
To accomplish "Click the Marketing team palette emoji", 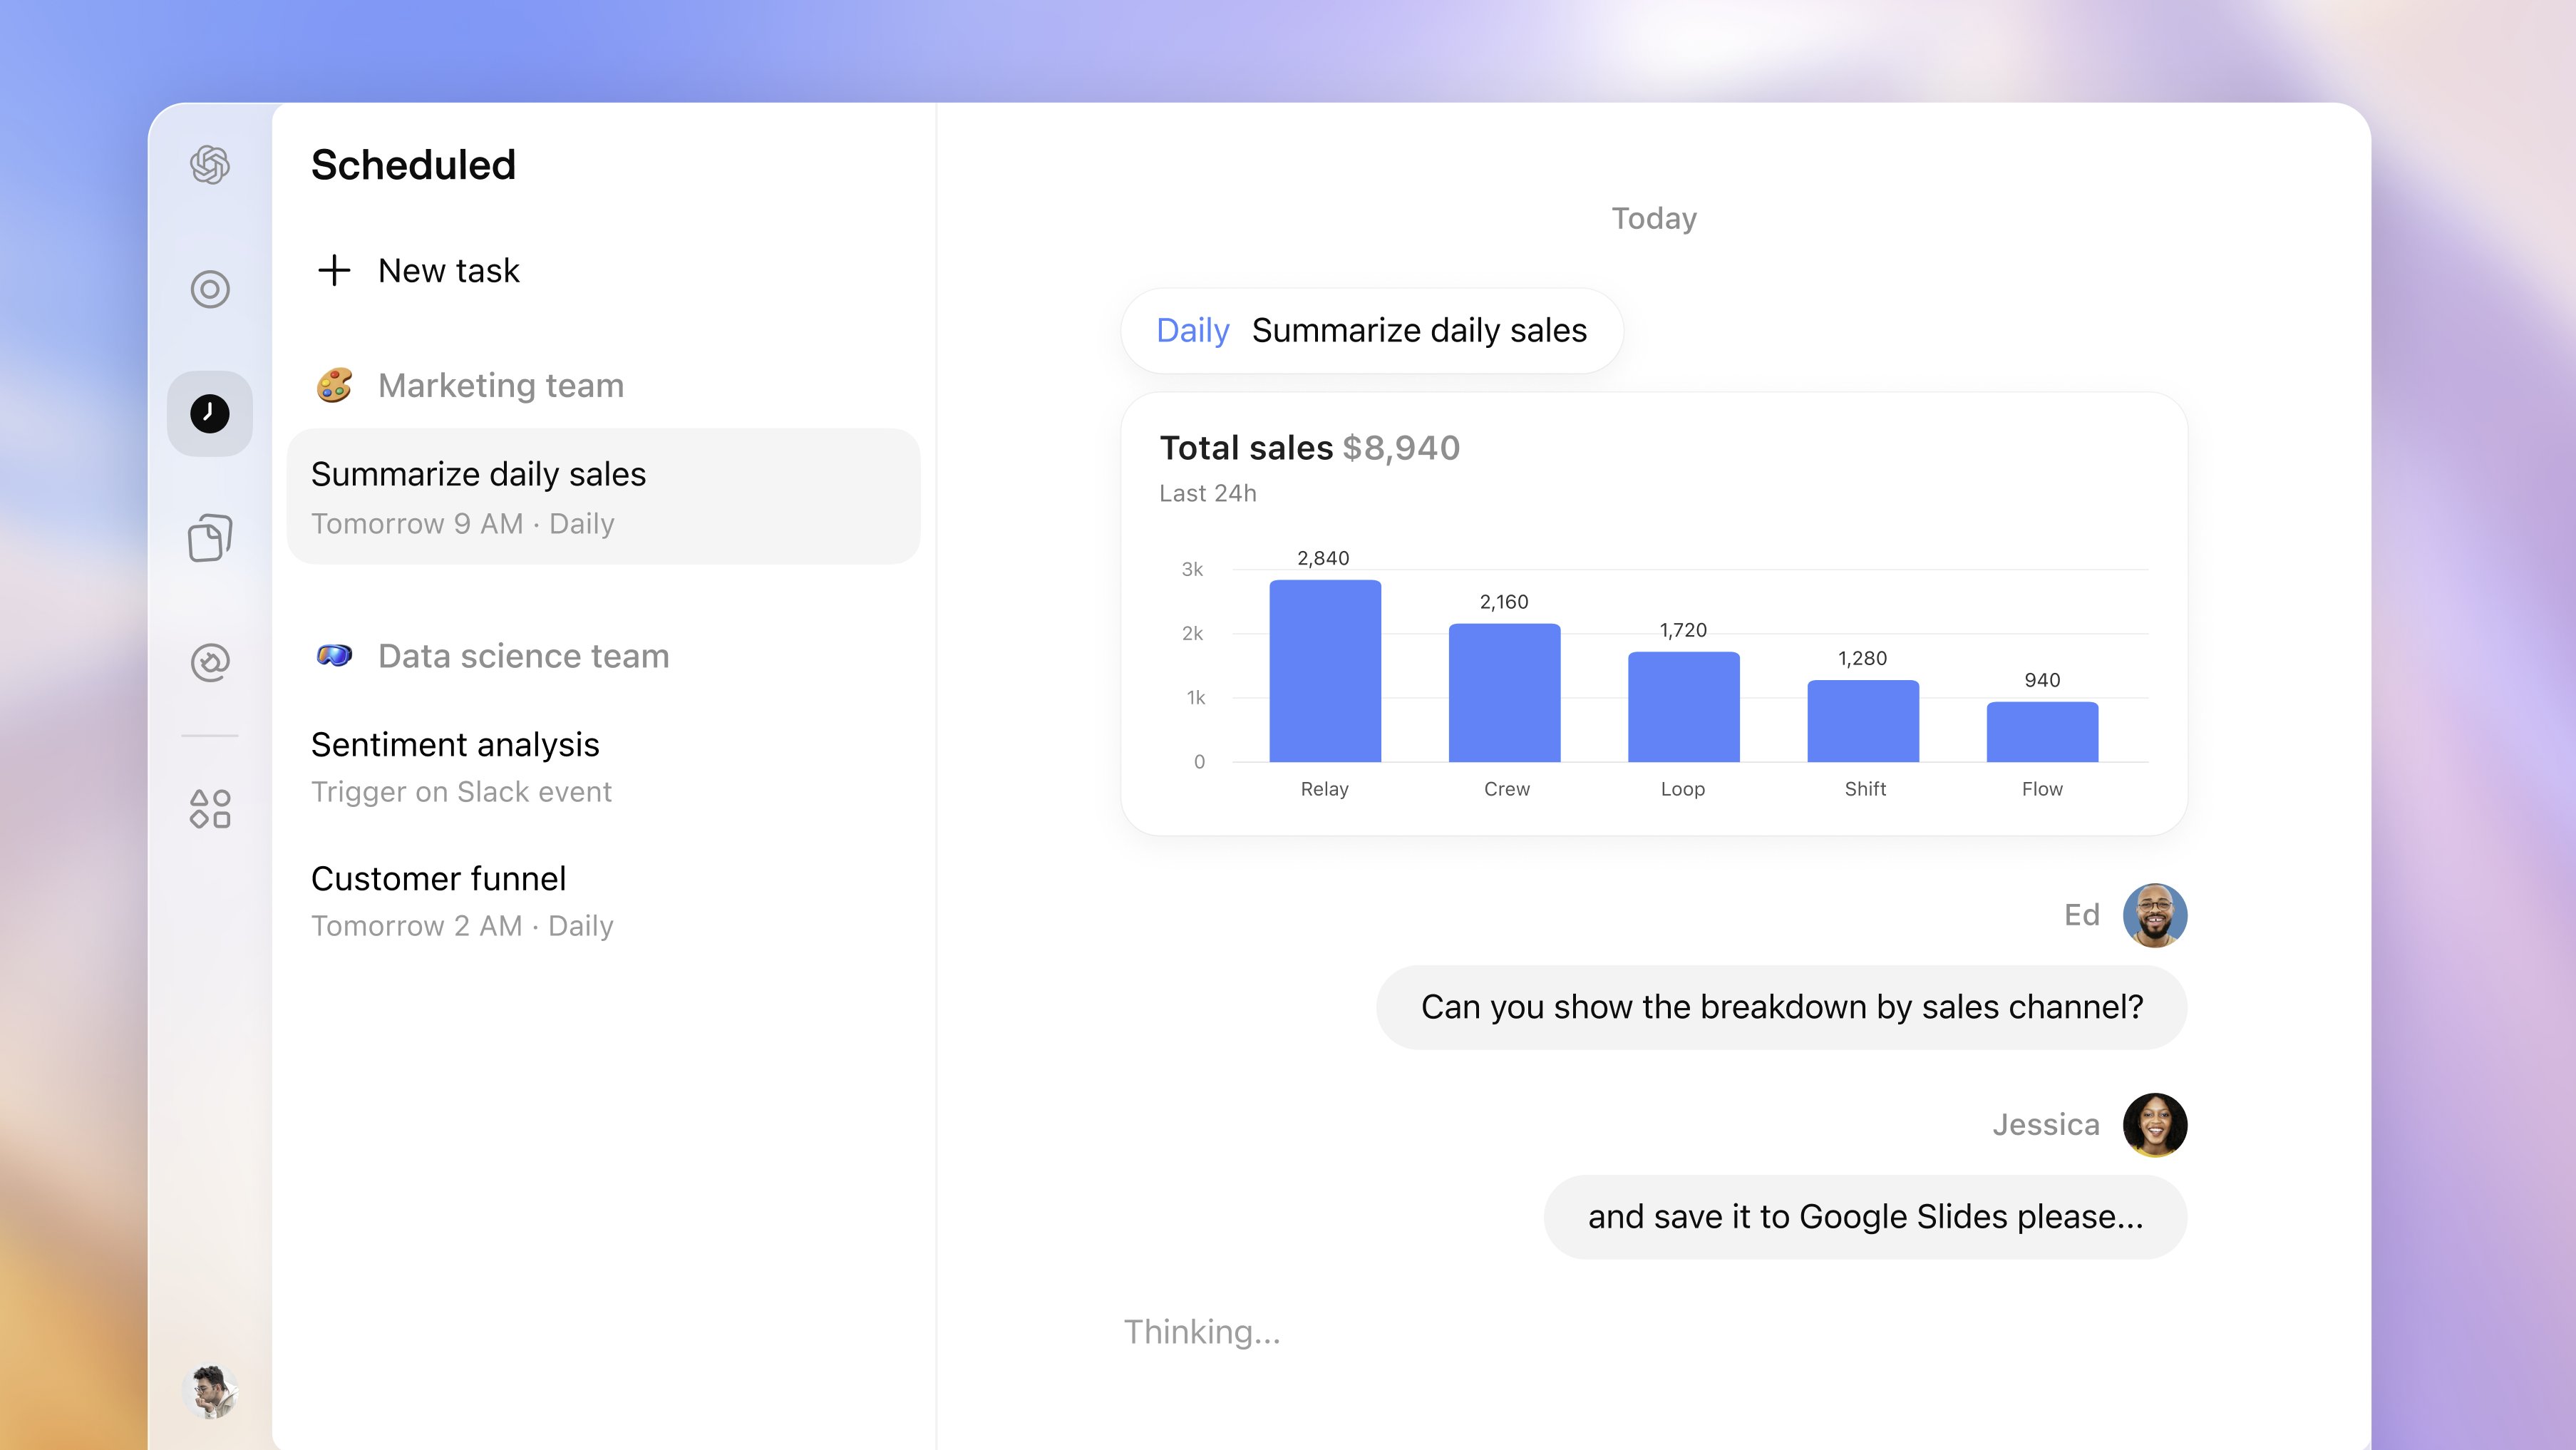I will click(334, 385).
